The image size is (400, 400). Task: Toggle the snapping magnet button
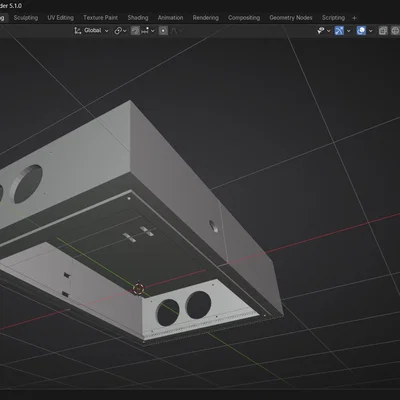click(x=135, y=31)
